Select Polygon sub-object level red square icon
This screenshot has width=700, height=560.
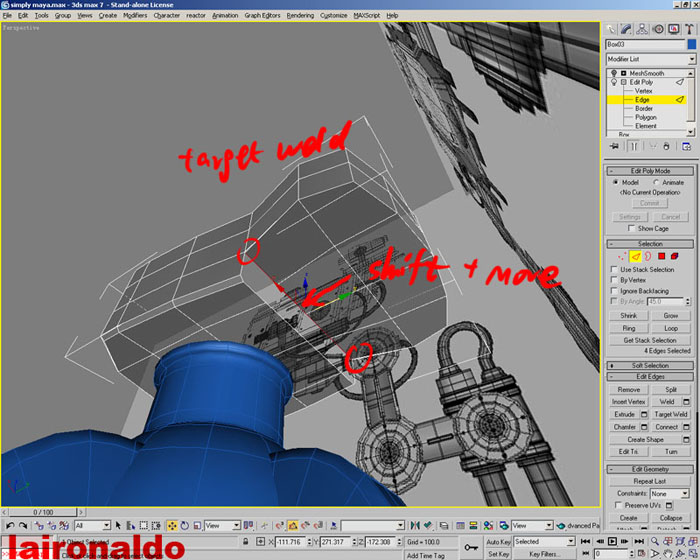662,256
